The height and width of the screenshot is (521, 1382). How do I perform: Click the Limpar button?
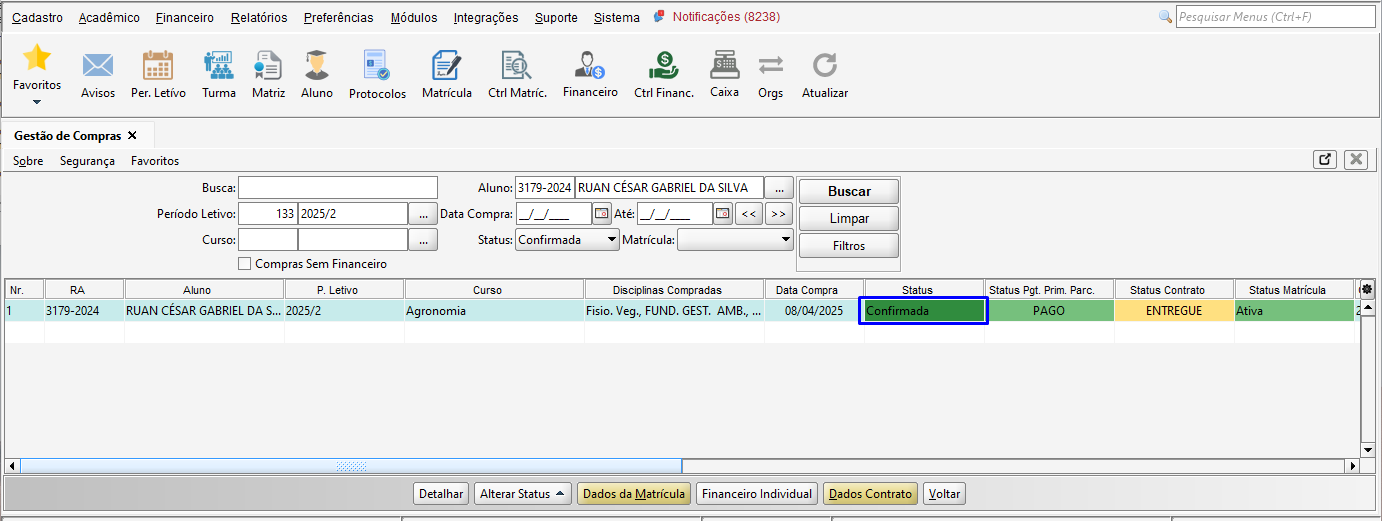click(849, 218)
